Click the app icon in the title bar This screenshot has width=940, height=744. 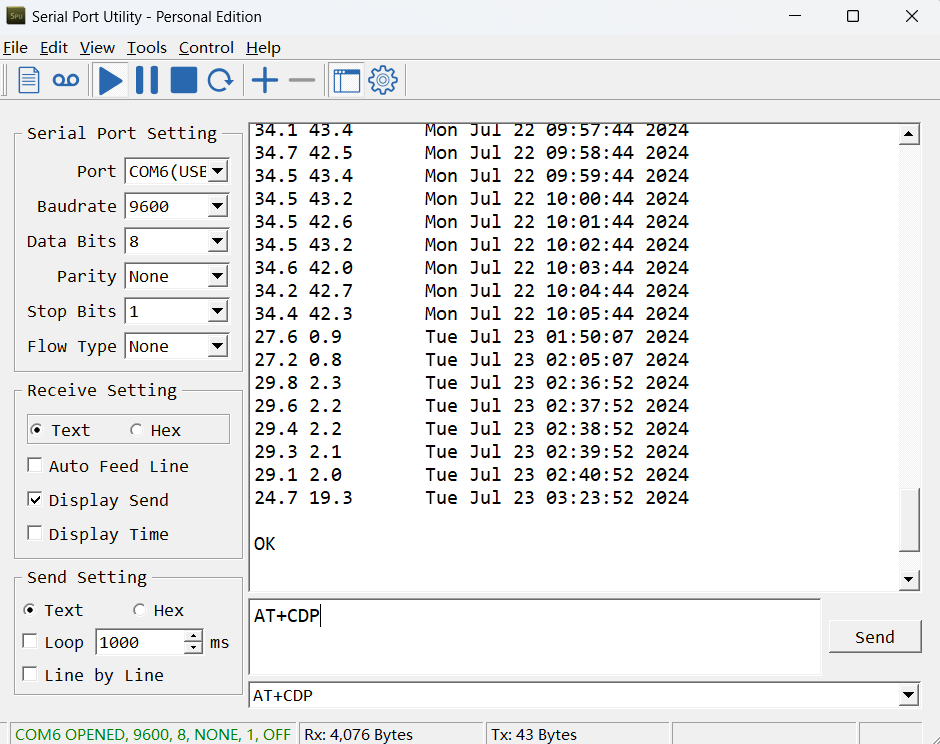point(16,16)
